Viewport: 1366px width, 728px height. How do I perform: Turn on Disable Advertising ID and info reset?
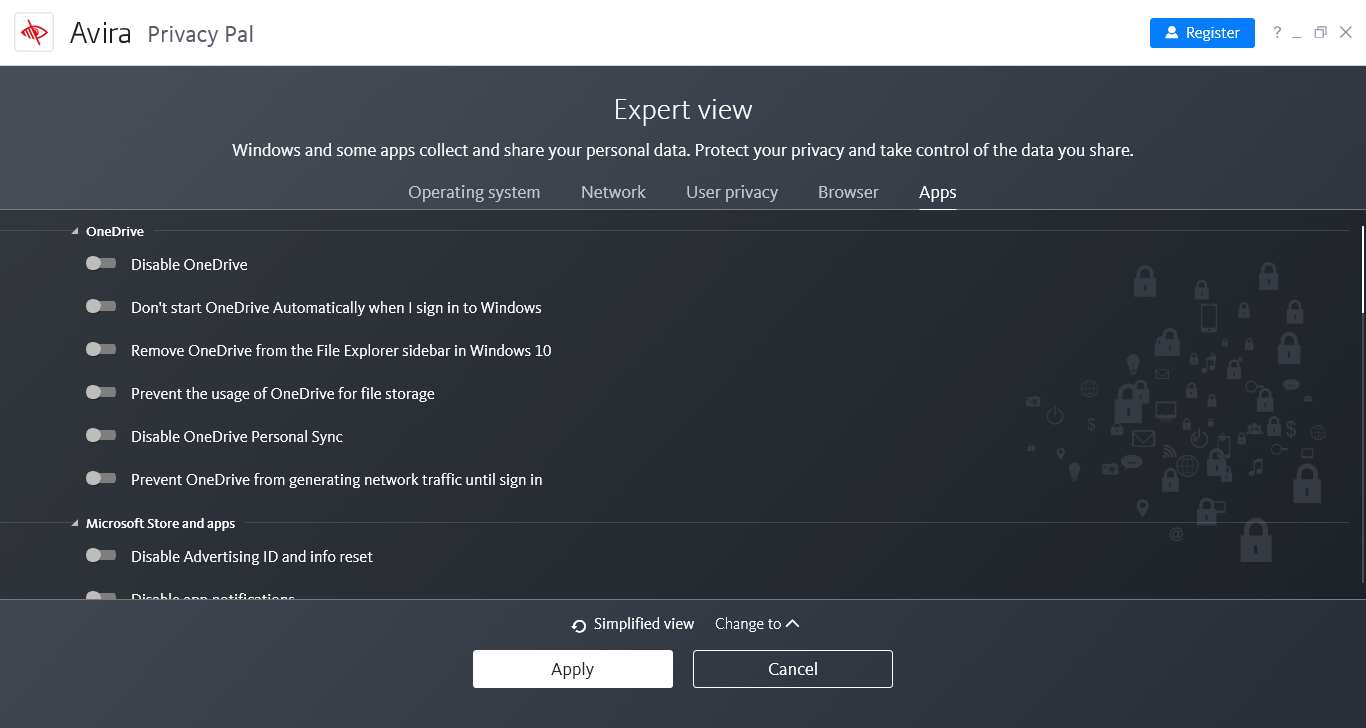click(101, 556)
